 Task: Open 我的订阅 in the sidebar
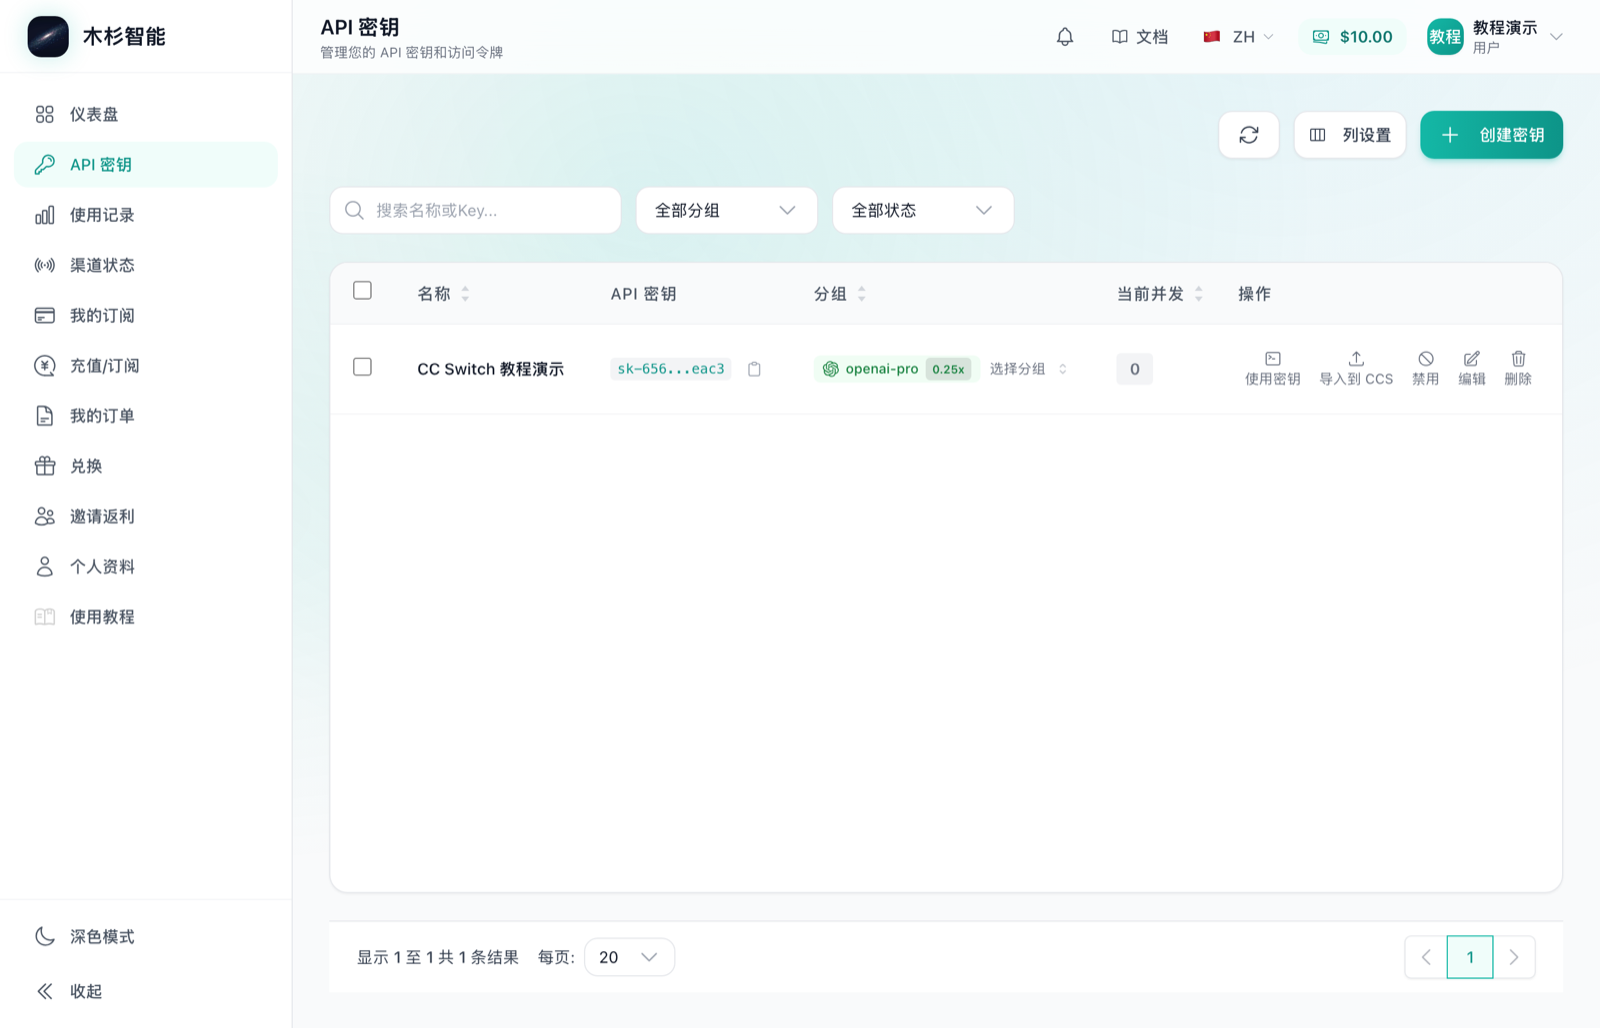[146, 315]
